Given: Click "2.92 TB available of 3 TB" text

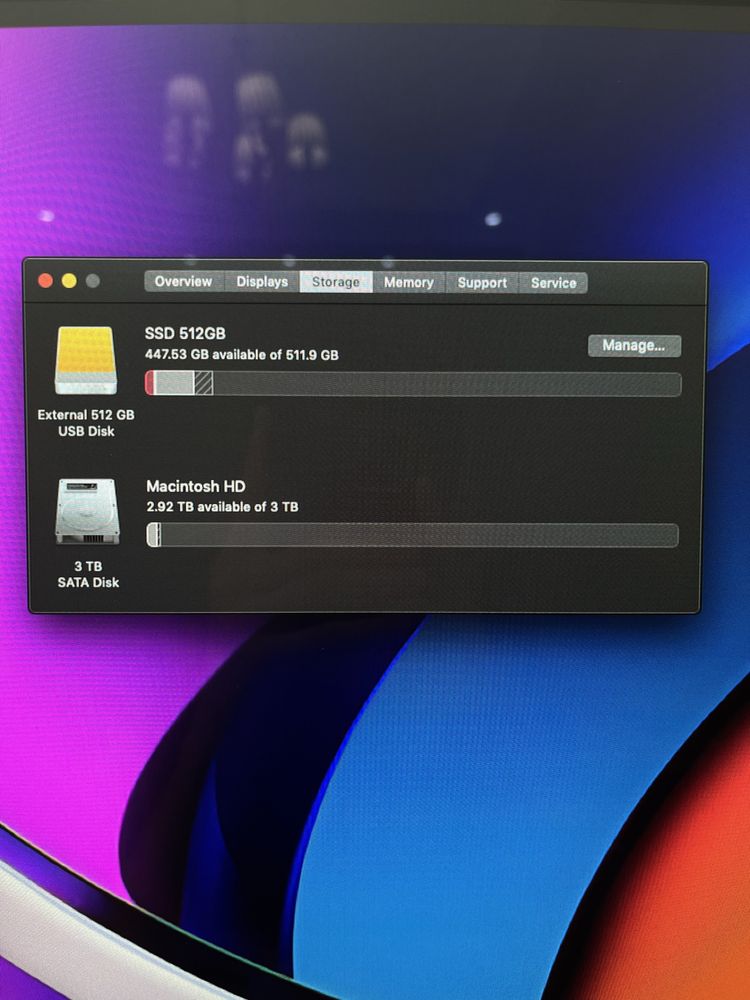Looking at the screenshot, I should [x=222, y=507].
